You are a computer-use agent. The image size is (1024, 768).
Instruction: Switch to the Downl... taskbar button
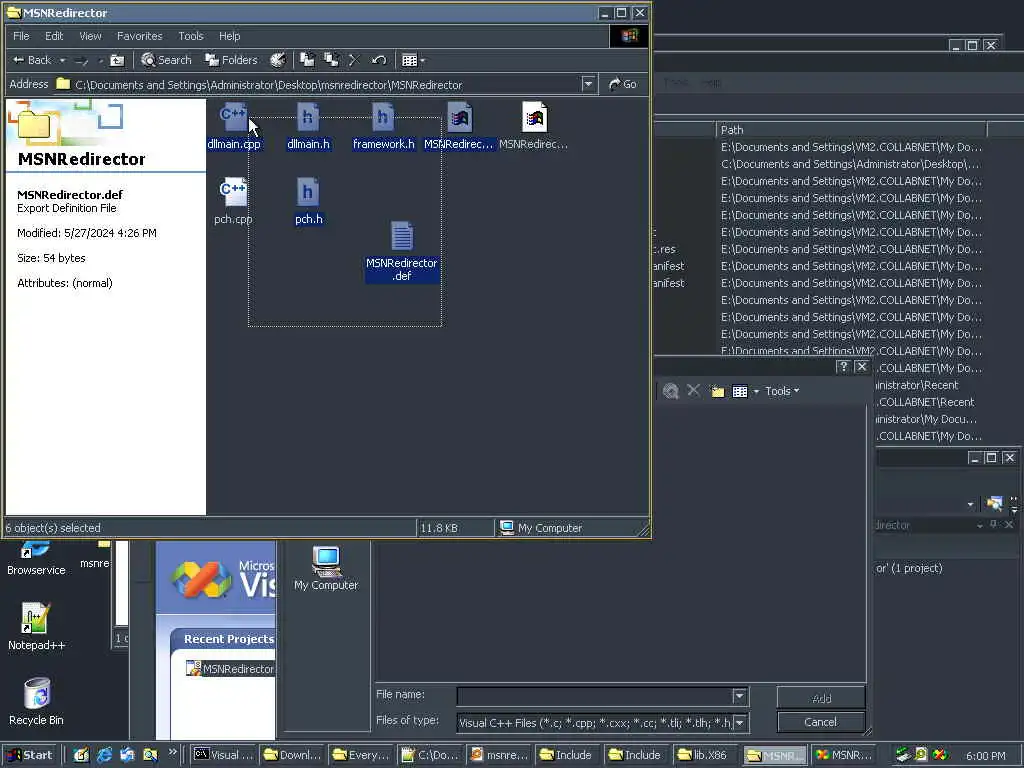point(293,755)
